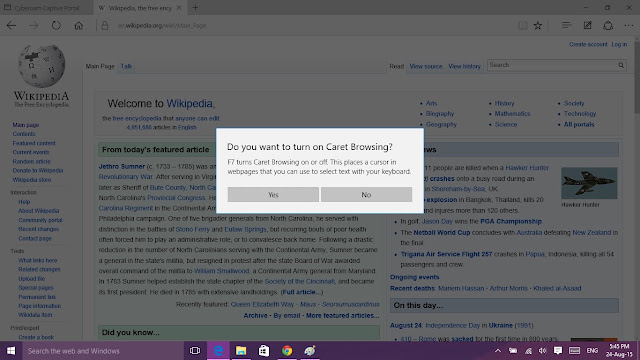Click the taskbar clock and date
The width and height of the screenshot is (640, 360).
click(x=619, y=351)
